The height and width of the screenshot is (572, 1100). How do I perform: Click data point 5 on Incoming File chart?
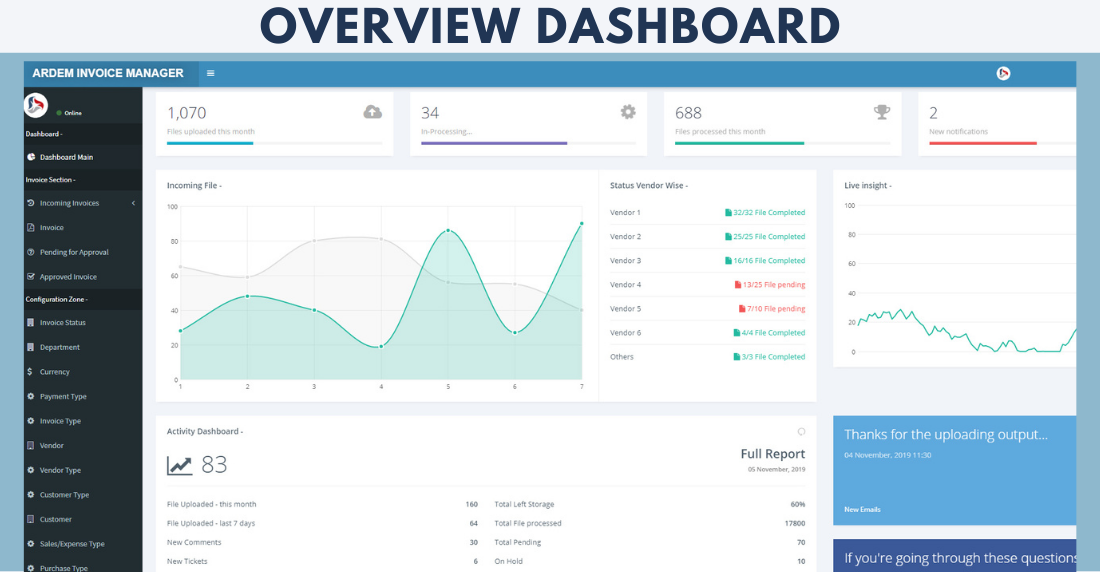click(x=448, y=231)
